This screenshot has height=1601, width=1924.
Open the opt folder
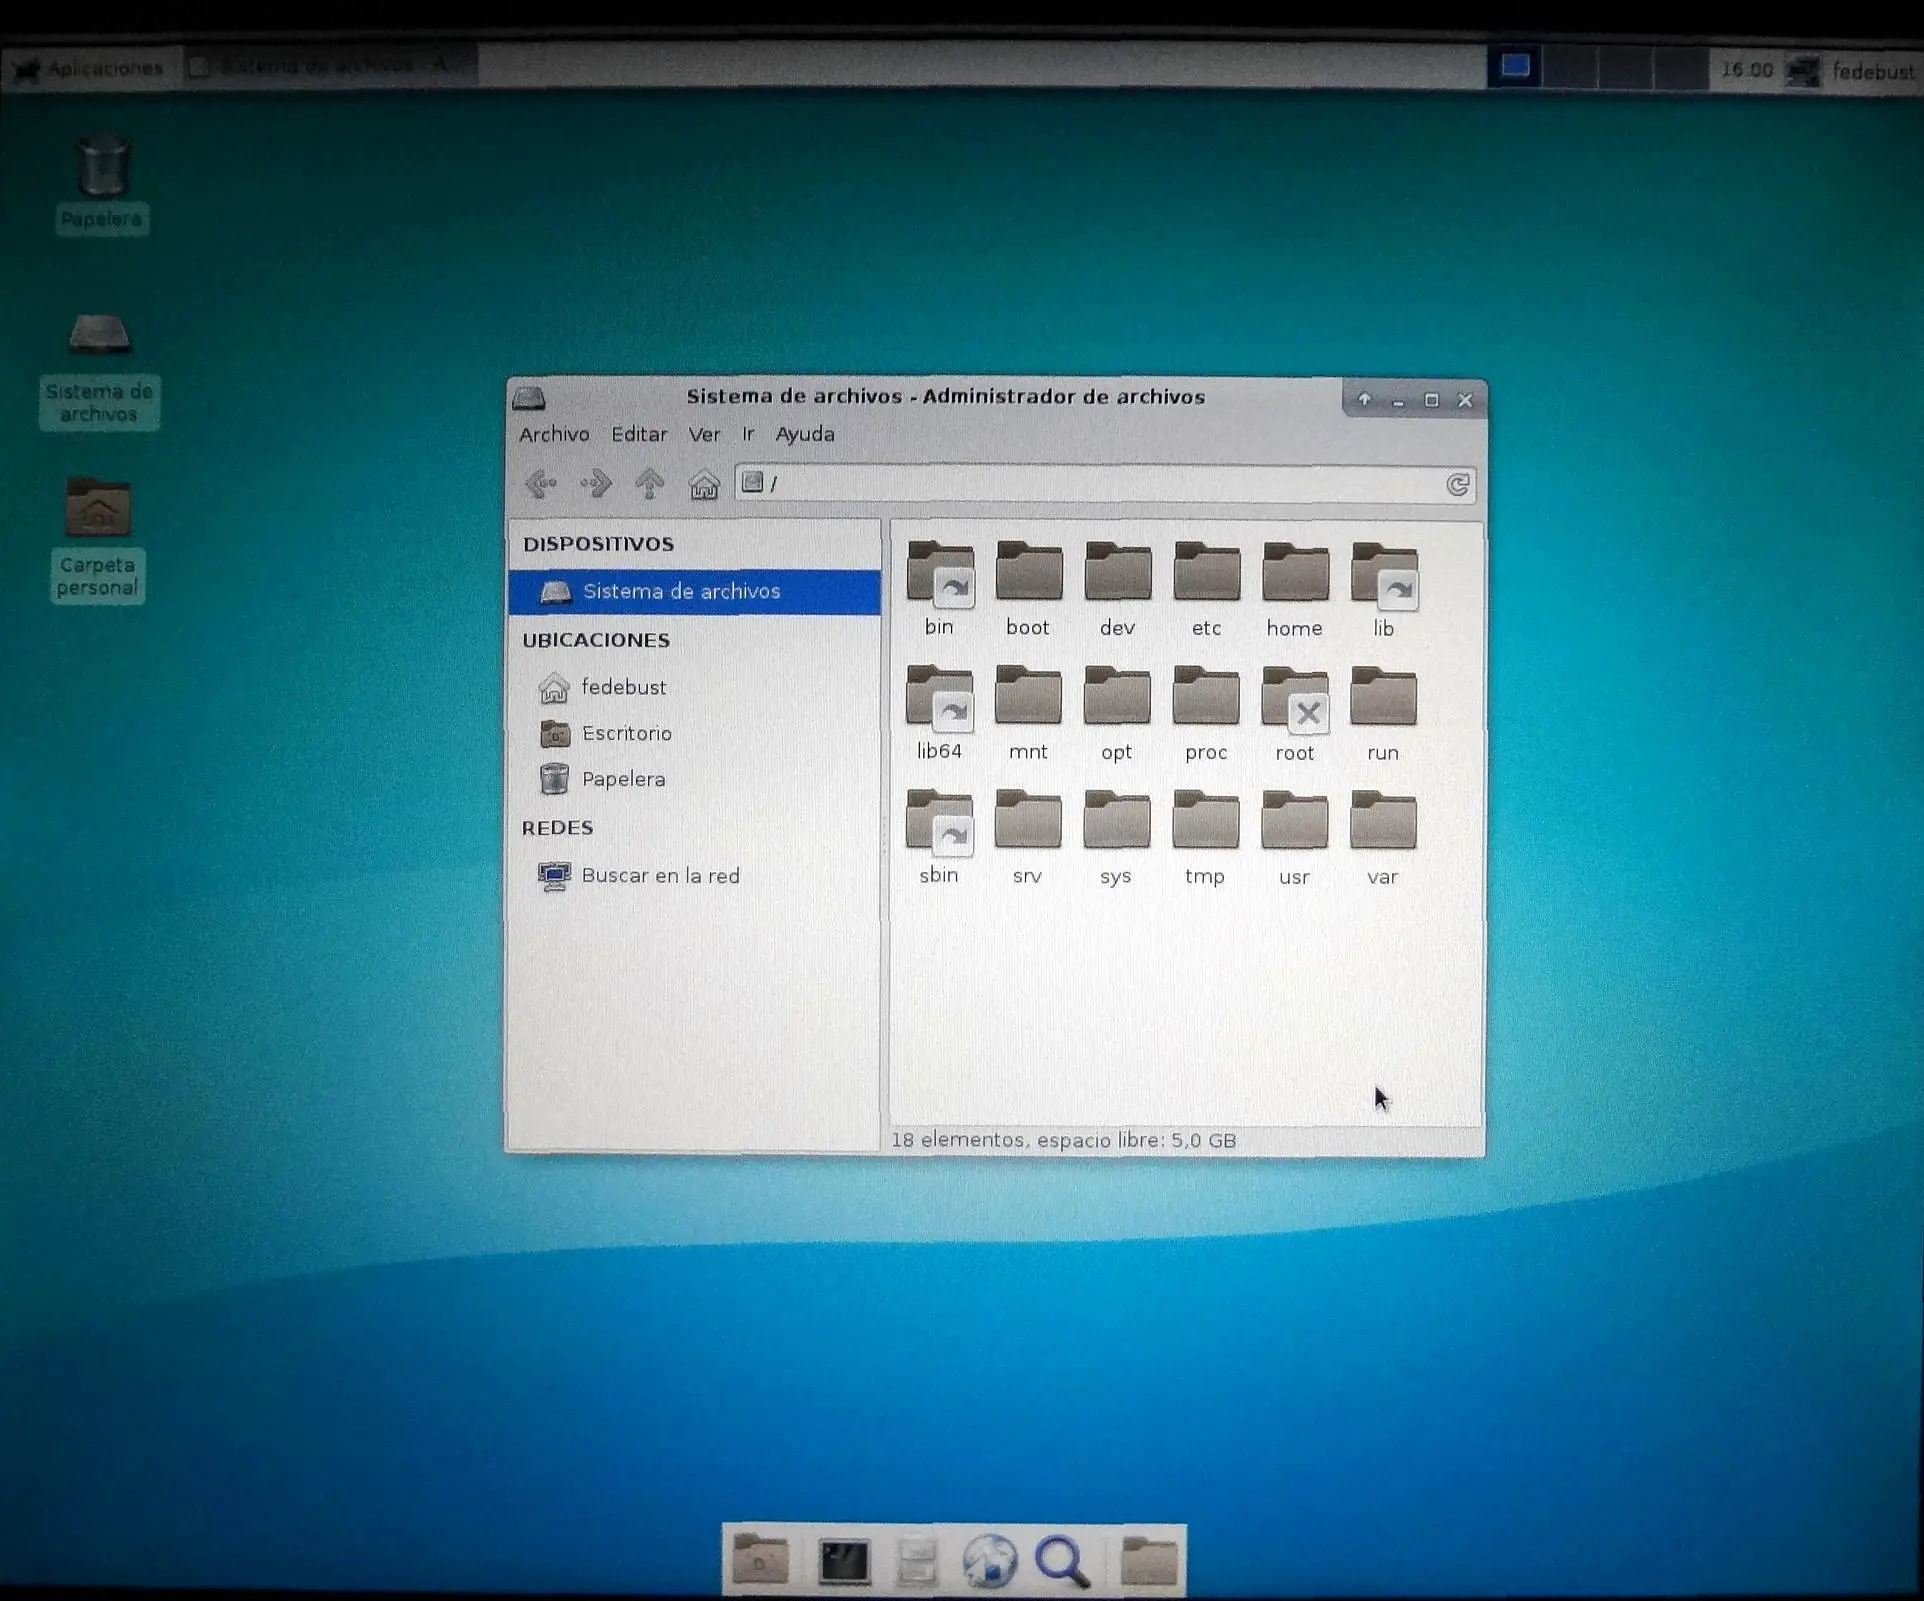[x=1117, y=712]
